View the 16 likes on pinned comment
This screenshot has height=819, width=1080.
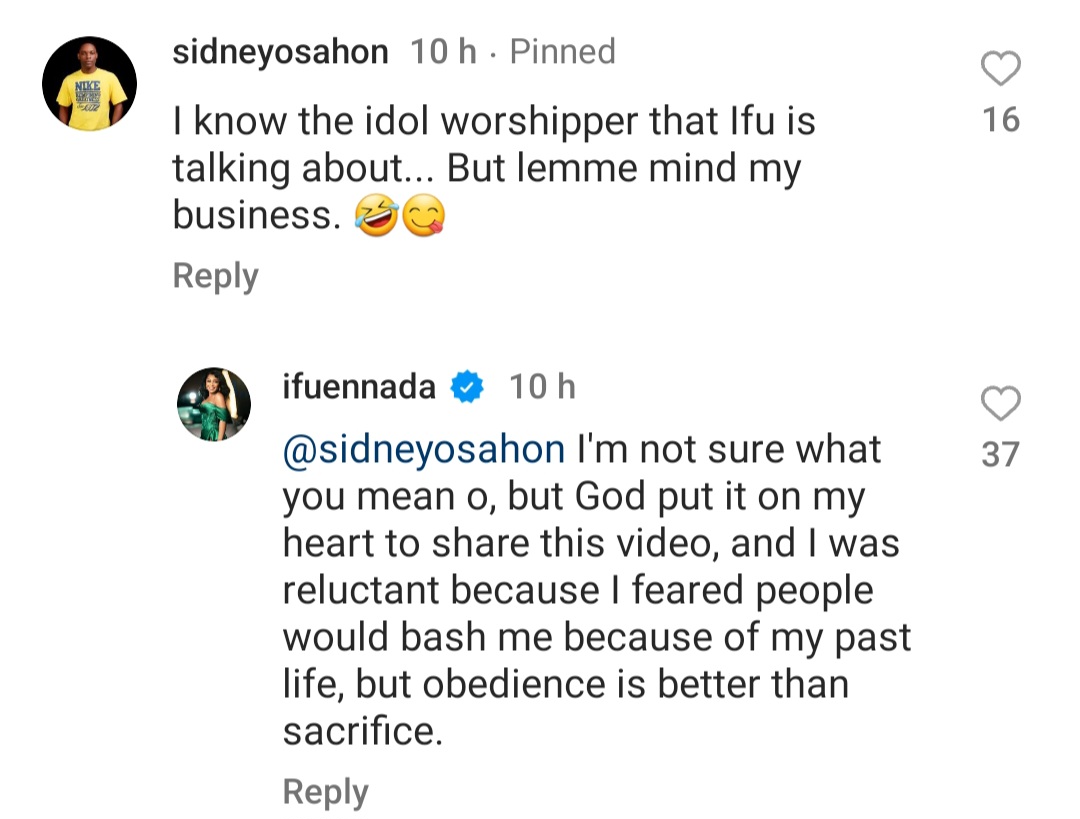point(1001,120)
